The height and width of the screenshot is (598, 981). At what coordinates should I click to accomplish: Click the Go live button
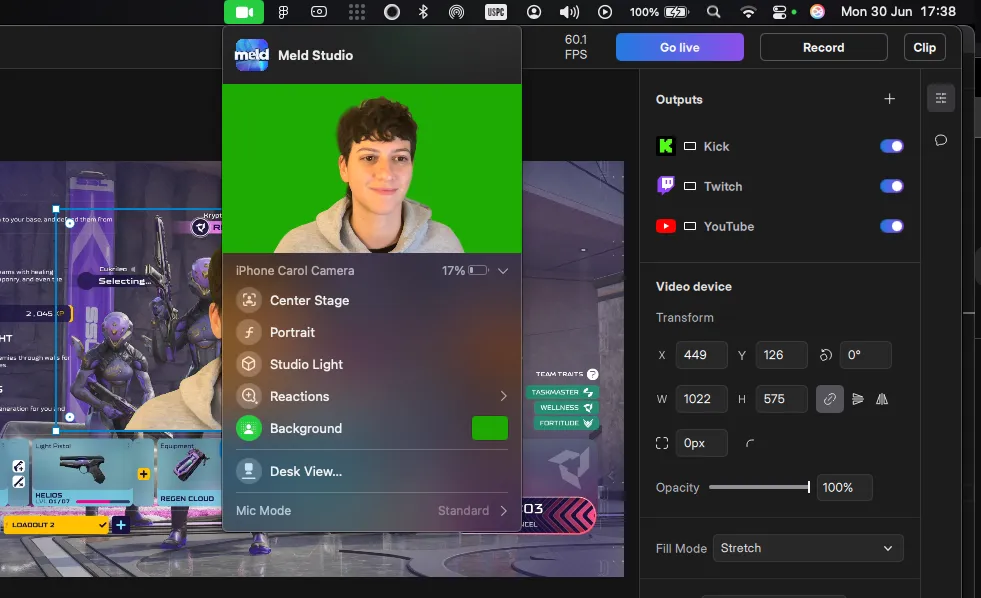click(679, 47)
